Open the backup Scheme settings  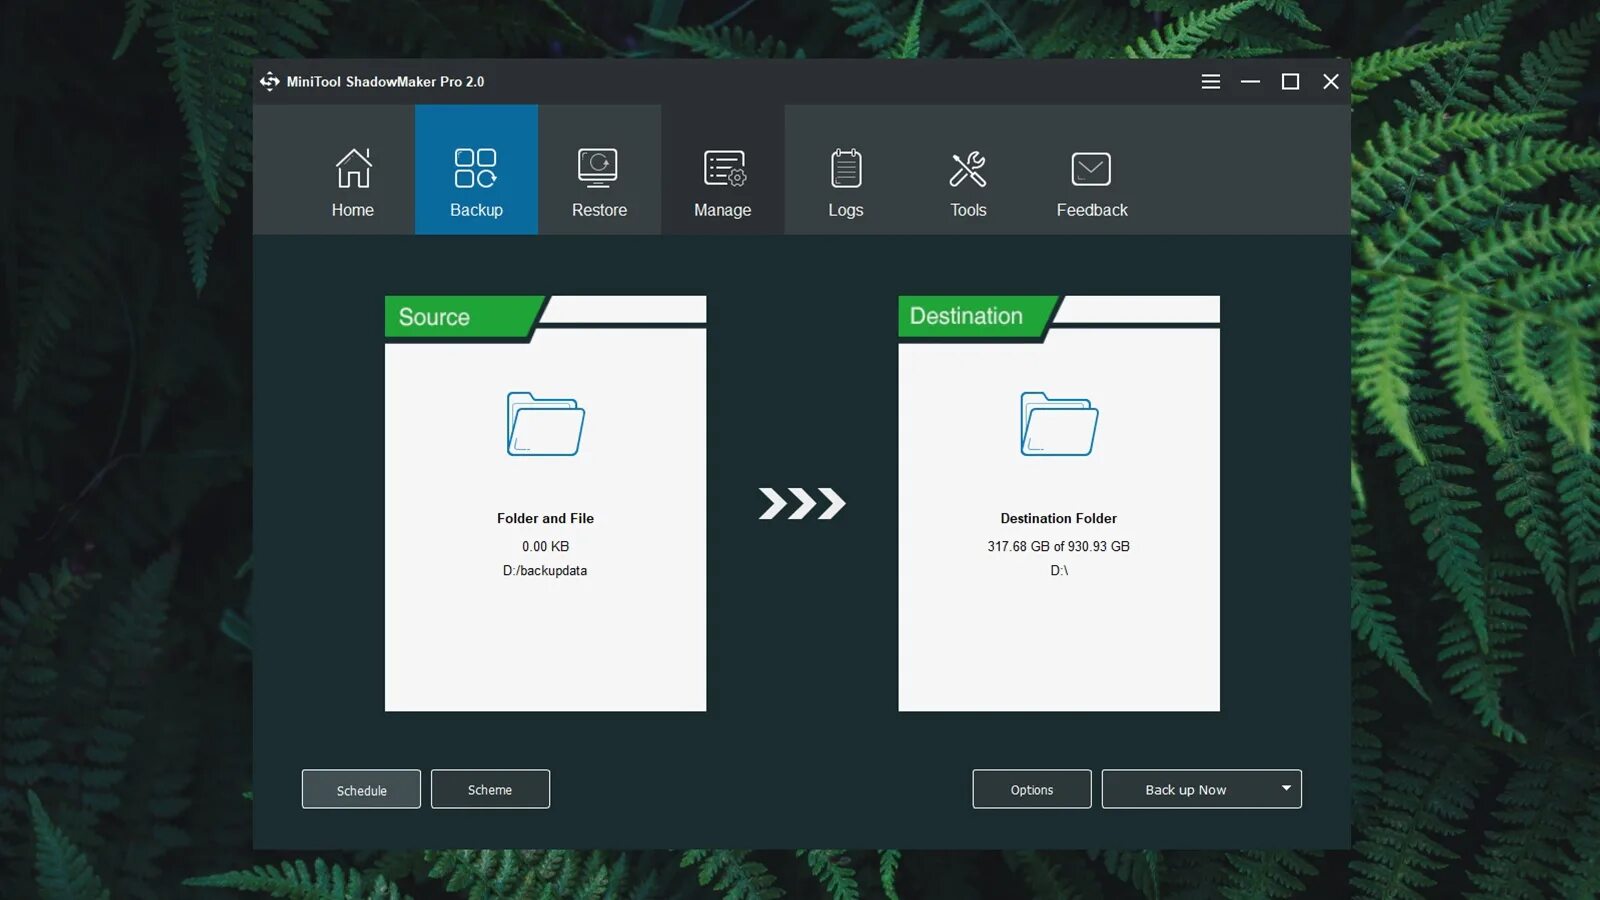[490, 789]
